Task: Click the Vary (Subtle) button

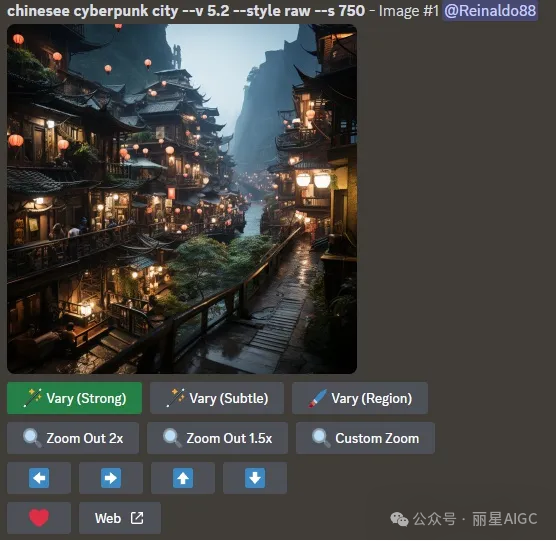Action: pyautogui.click(x=217, y=398)
